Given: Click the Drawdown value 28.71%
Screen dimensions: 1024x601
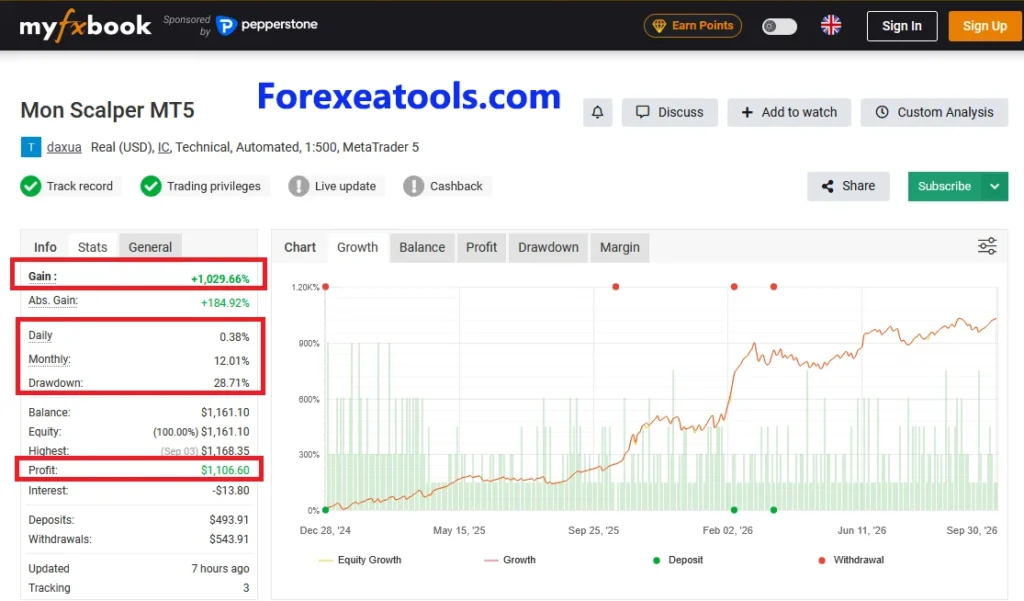Looking at the screenshot, I should pyautogui.click(x=231, y=383).
